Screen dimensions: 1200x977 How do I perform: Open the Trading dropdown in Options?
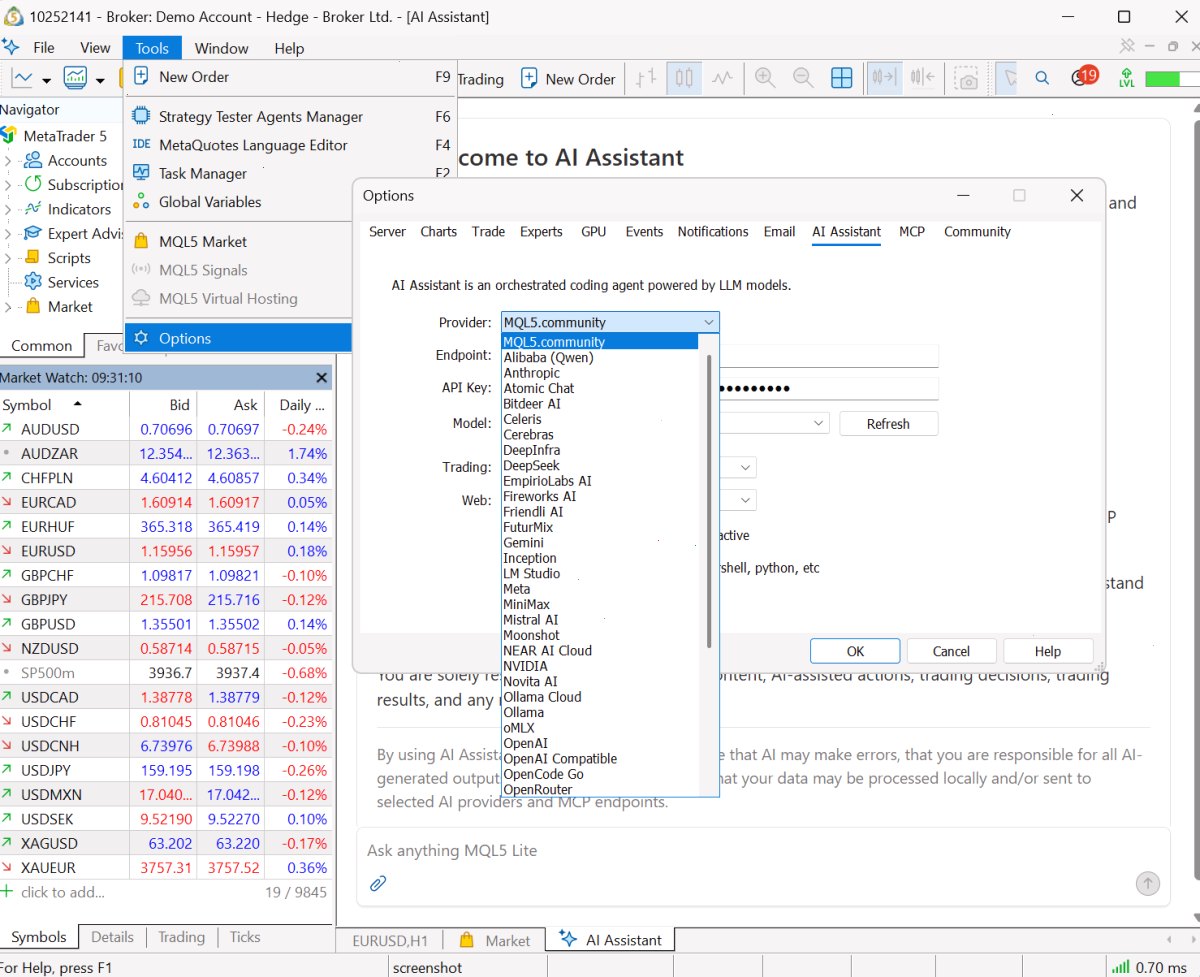[x=747, y=467]
